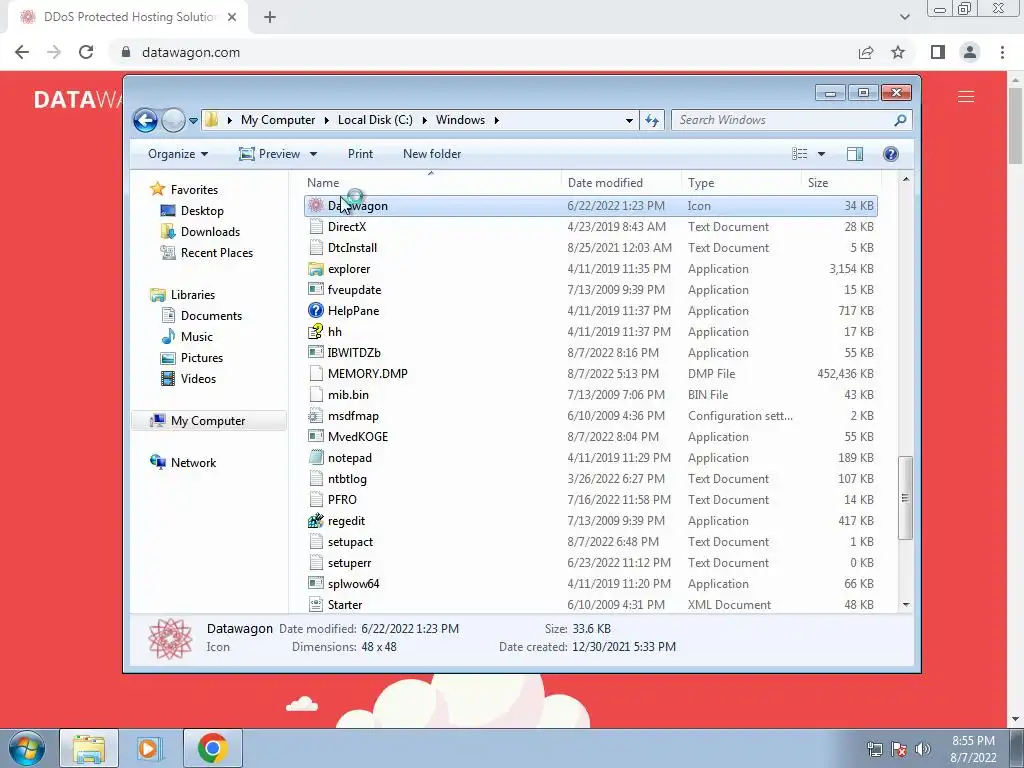Open the Organize menu

178,154
